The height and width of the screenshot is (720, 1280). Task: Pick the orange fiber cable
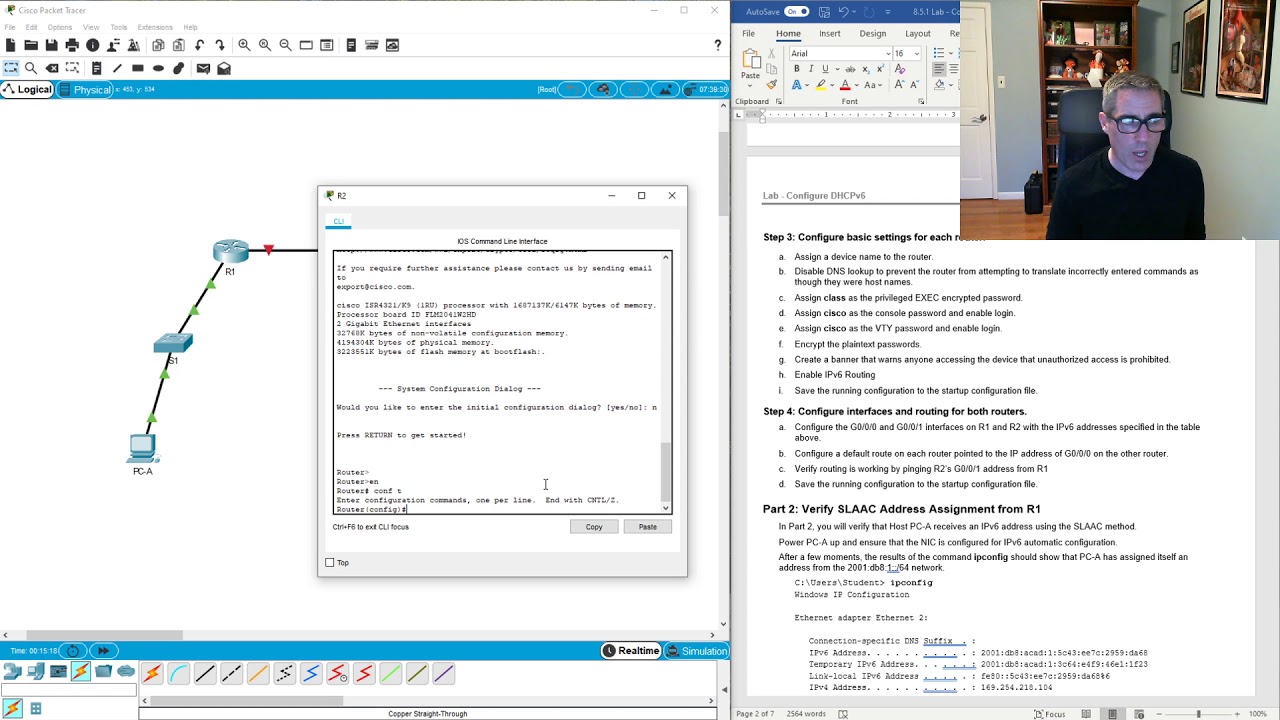coord(258,673)
